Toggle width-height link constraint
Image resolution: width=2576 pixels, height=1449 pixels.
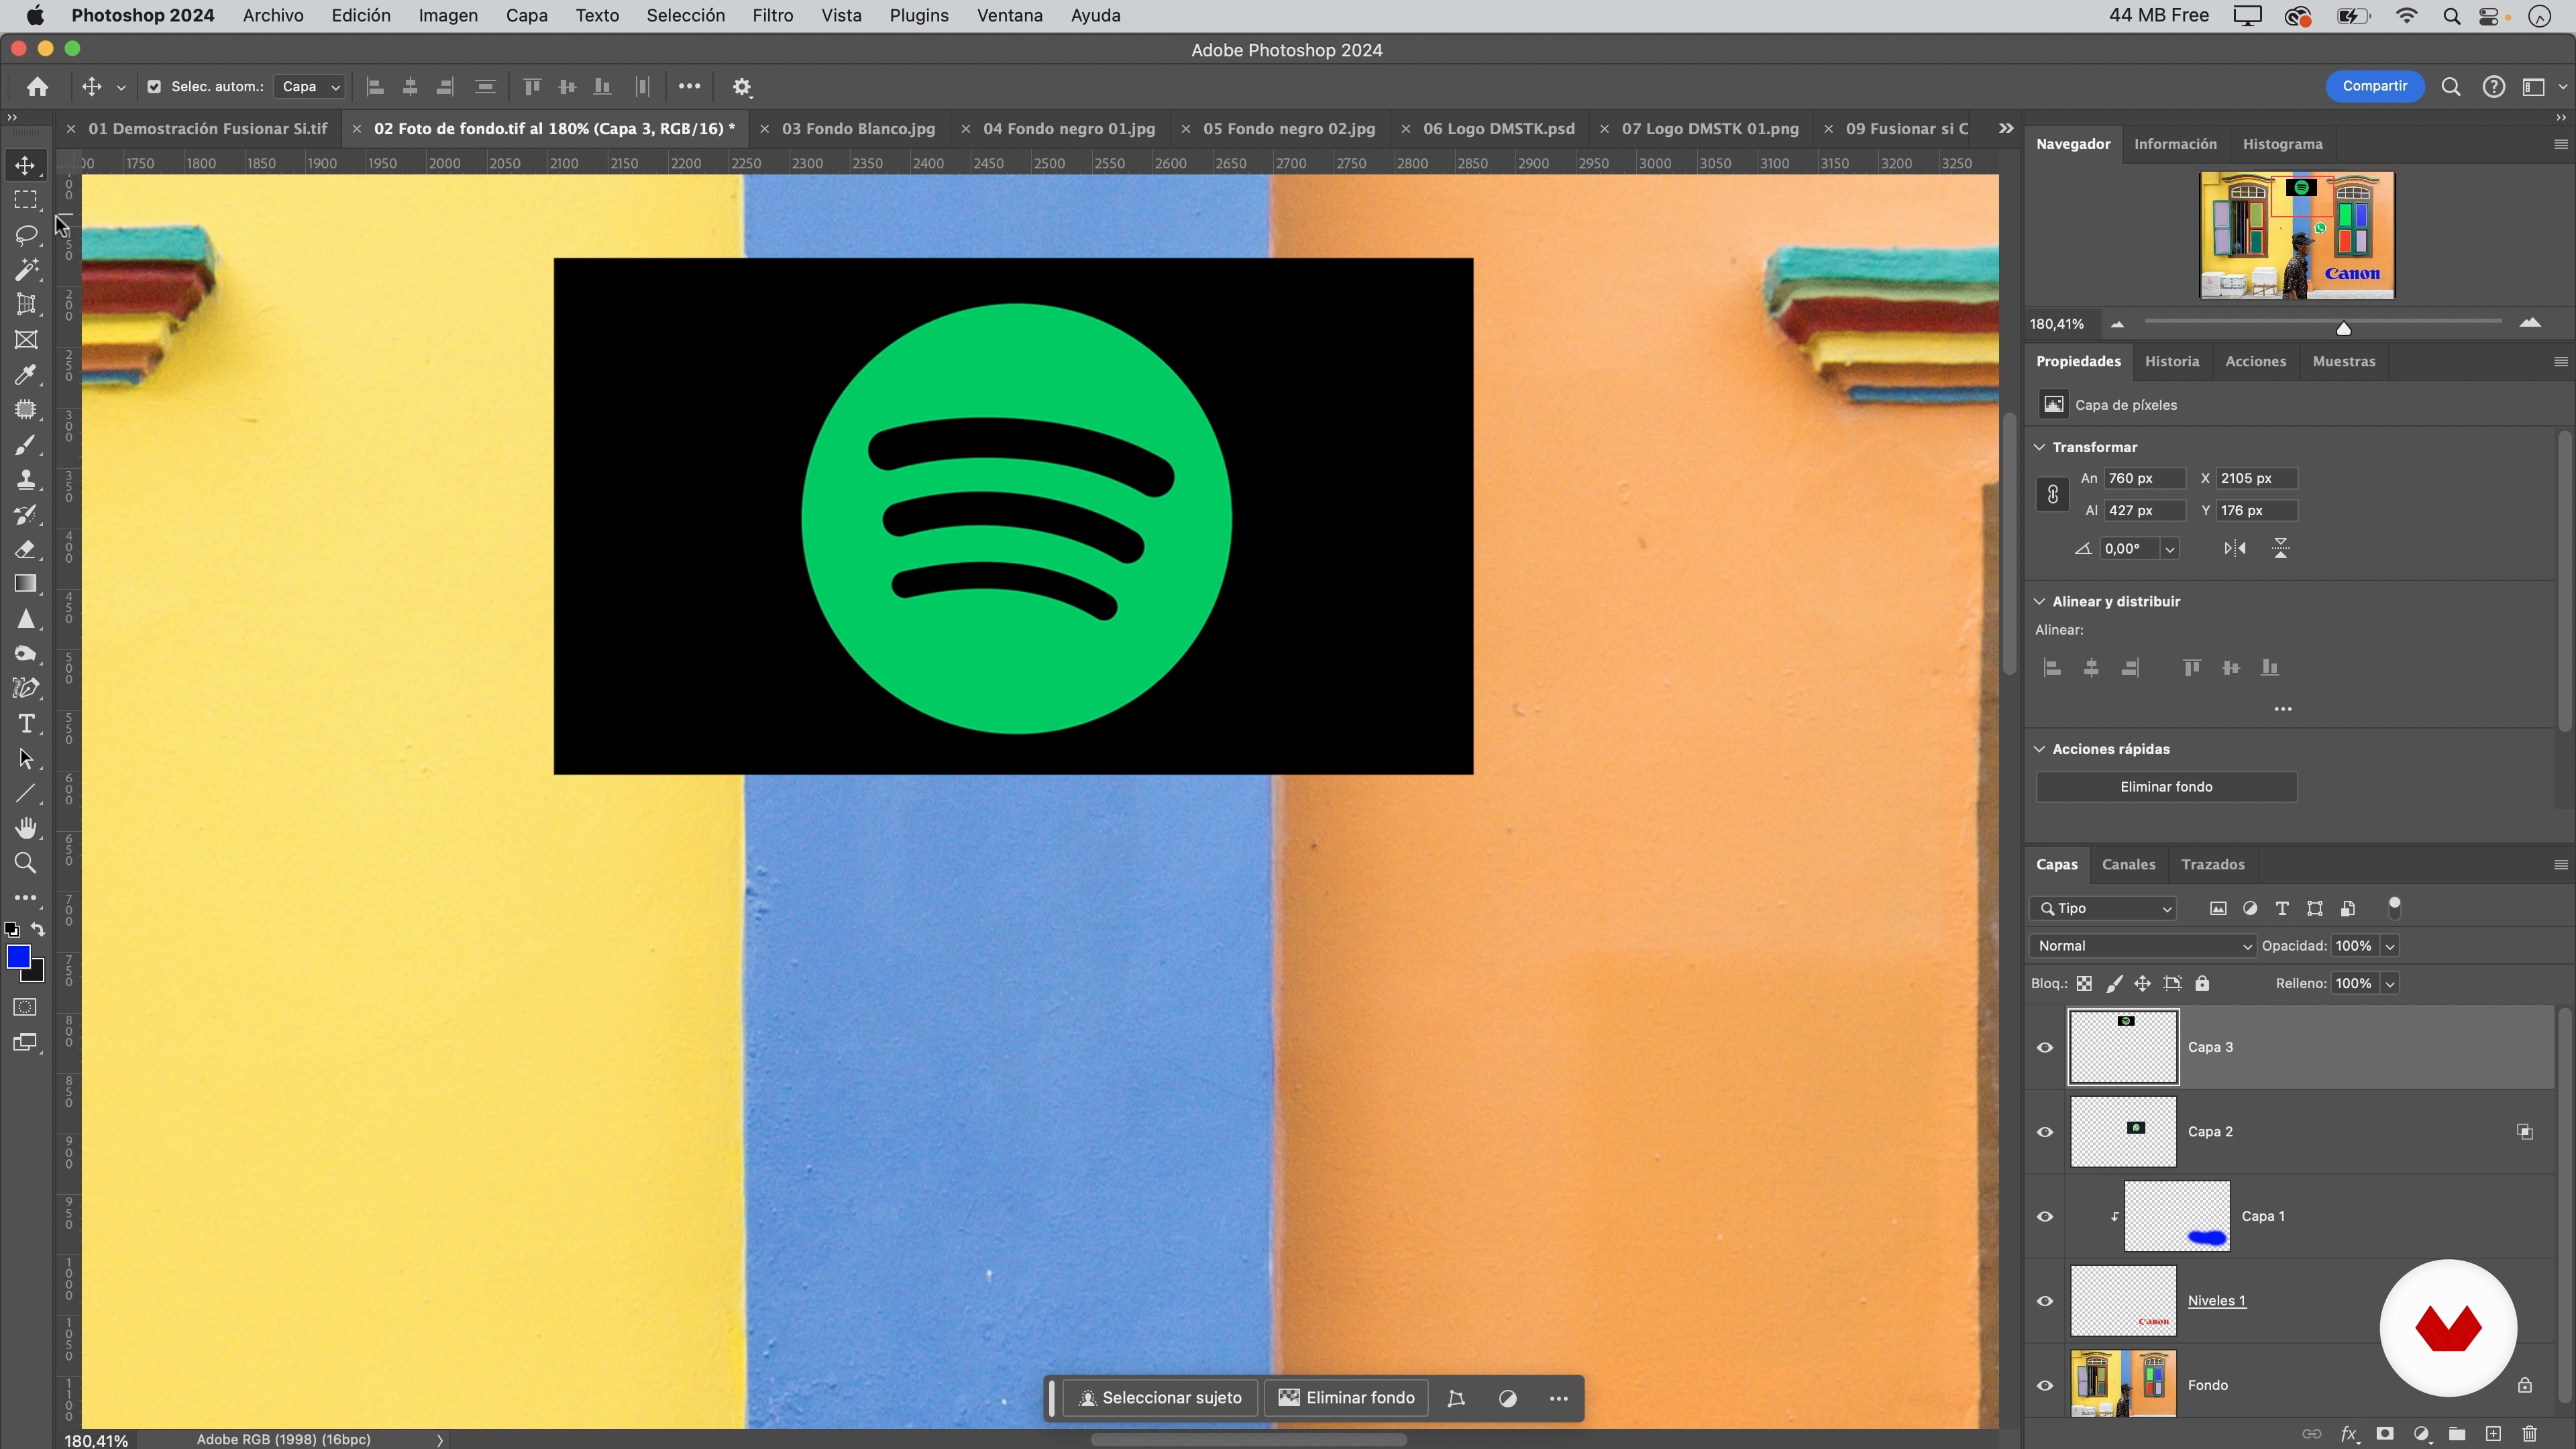pyautogui.click(x=2052, y=494)
